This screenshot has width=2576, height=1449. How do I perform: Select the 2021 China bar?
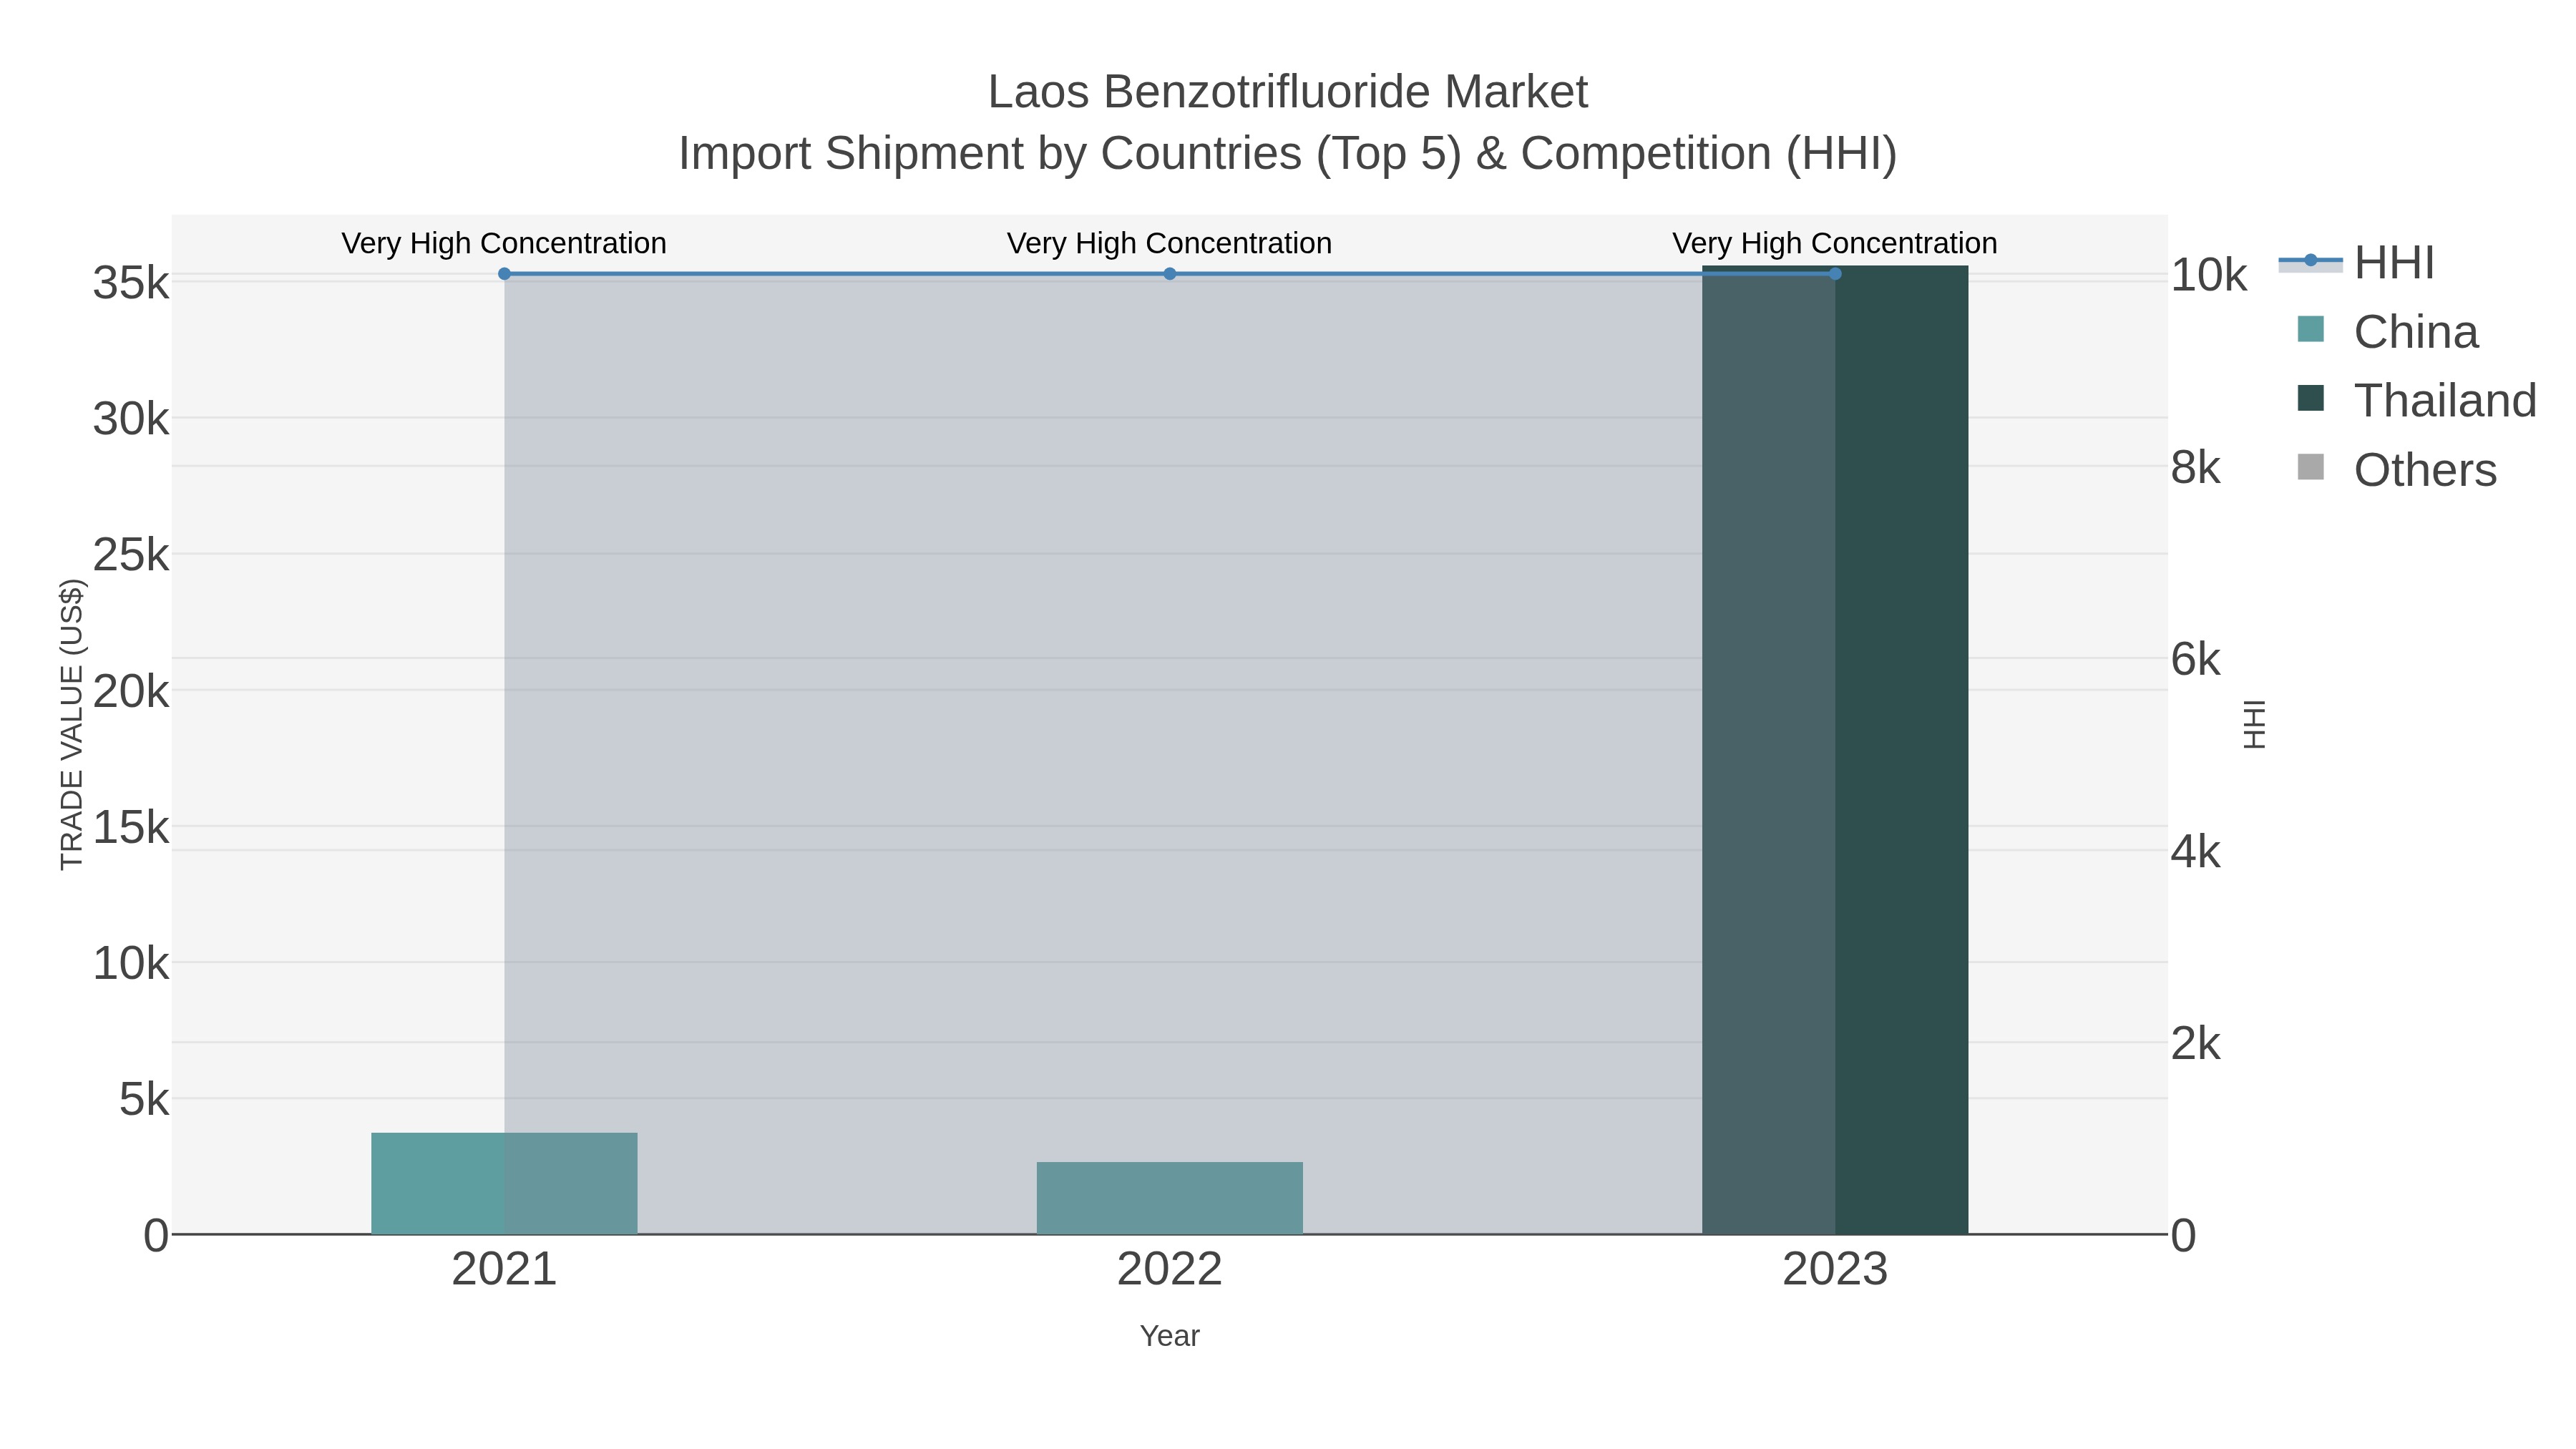tap(504, 1184)
